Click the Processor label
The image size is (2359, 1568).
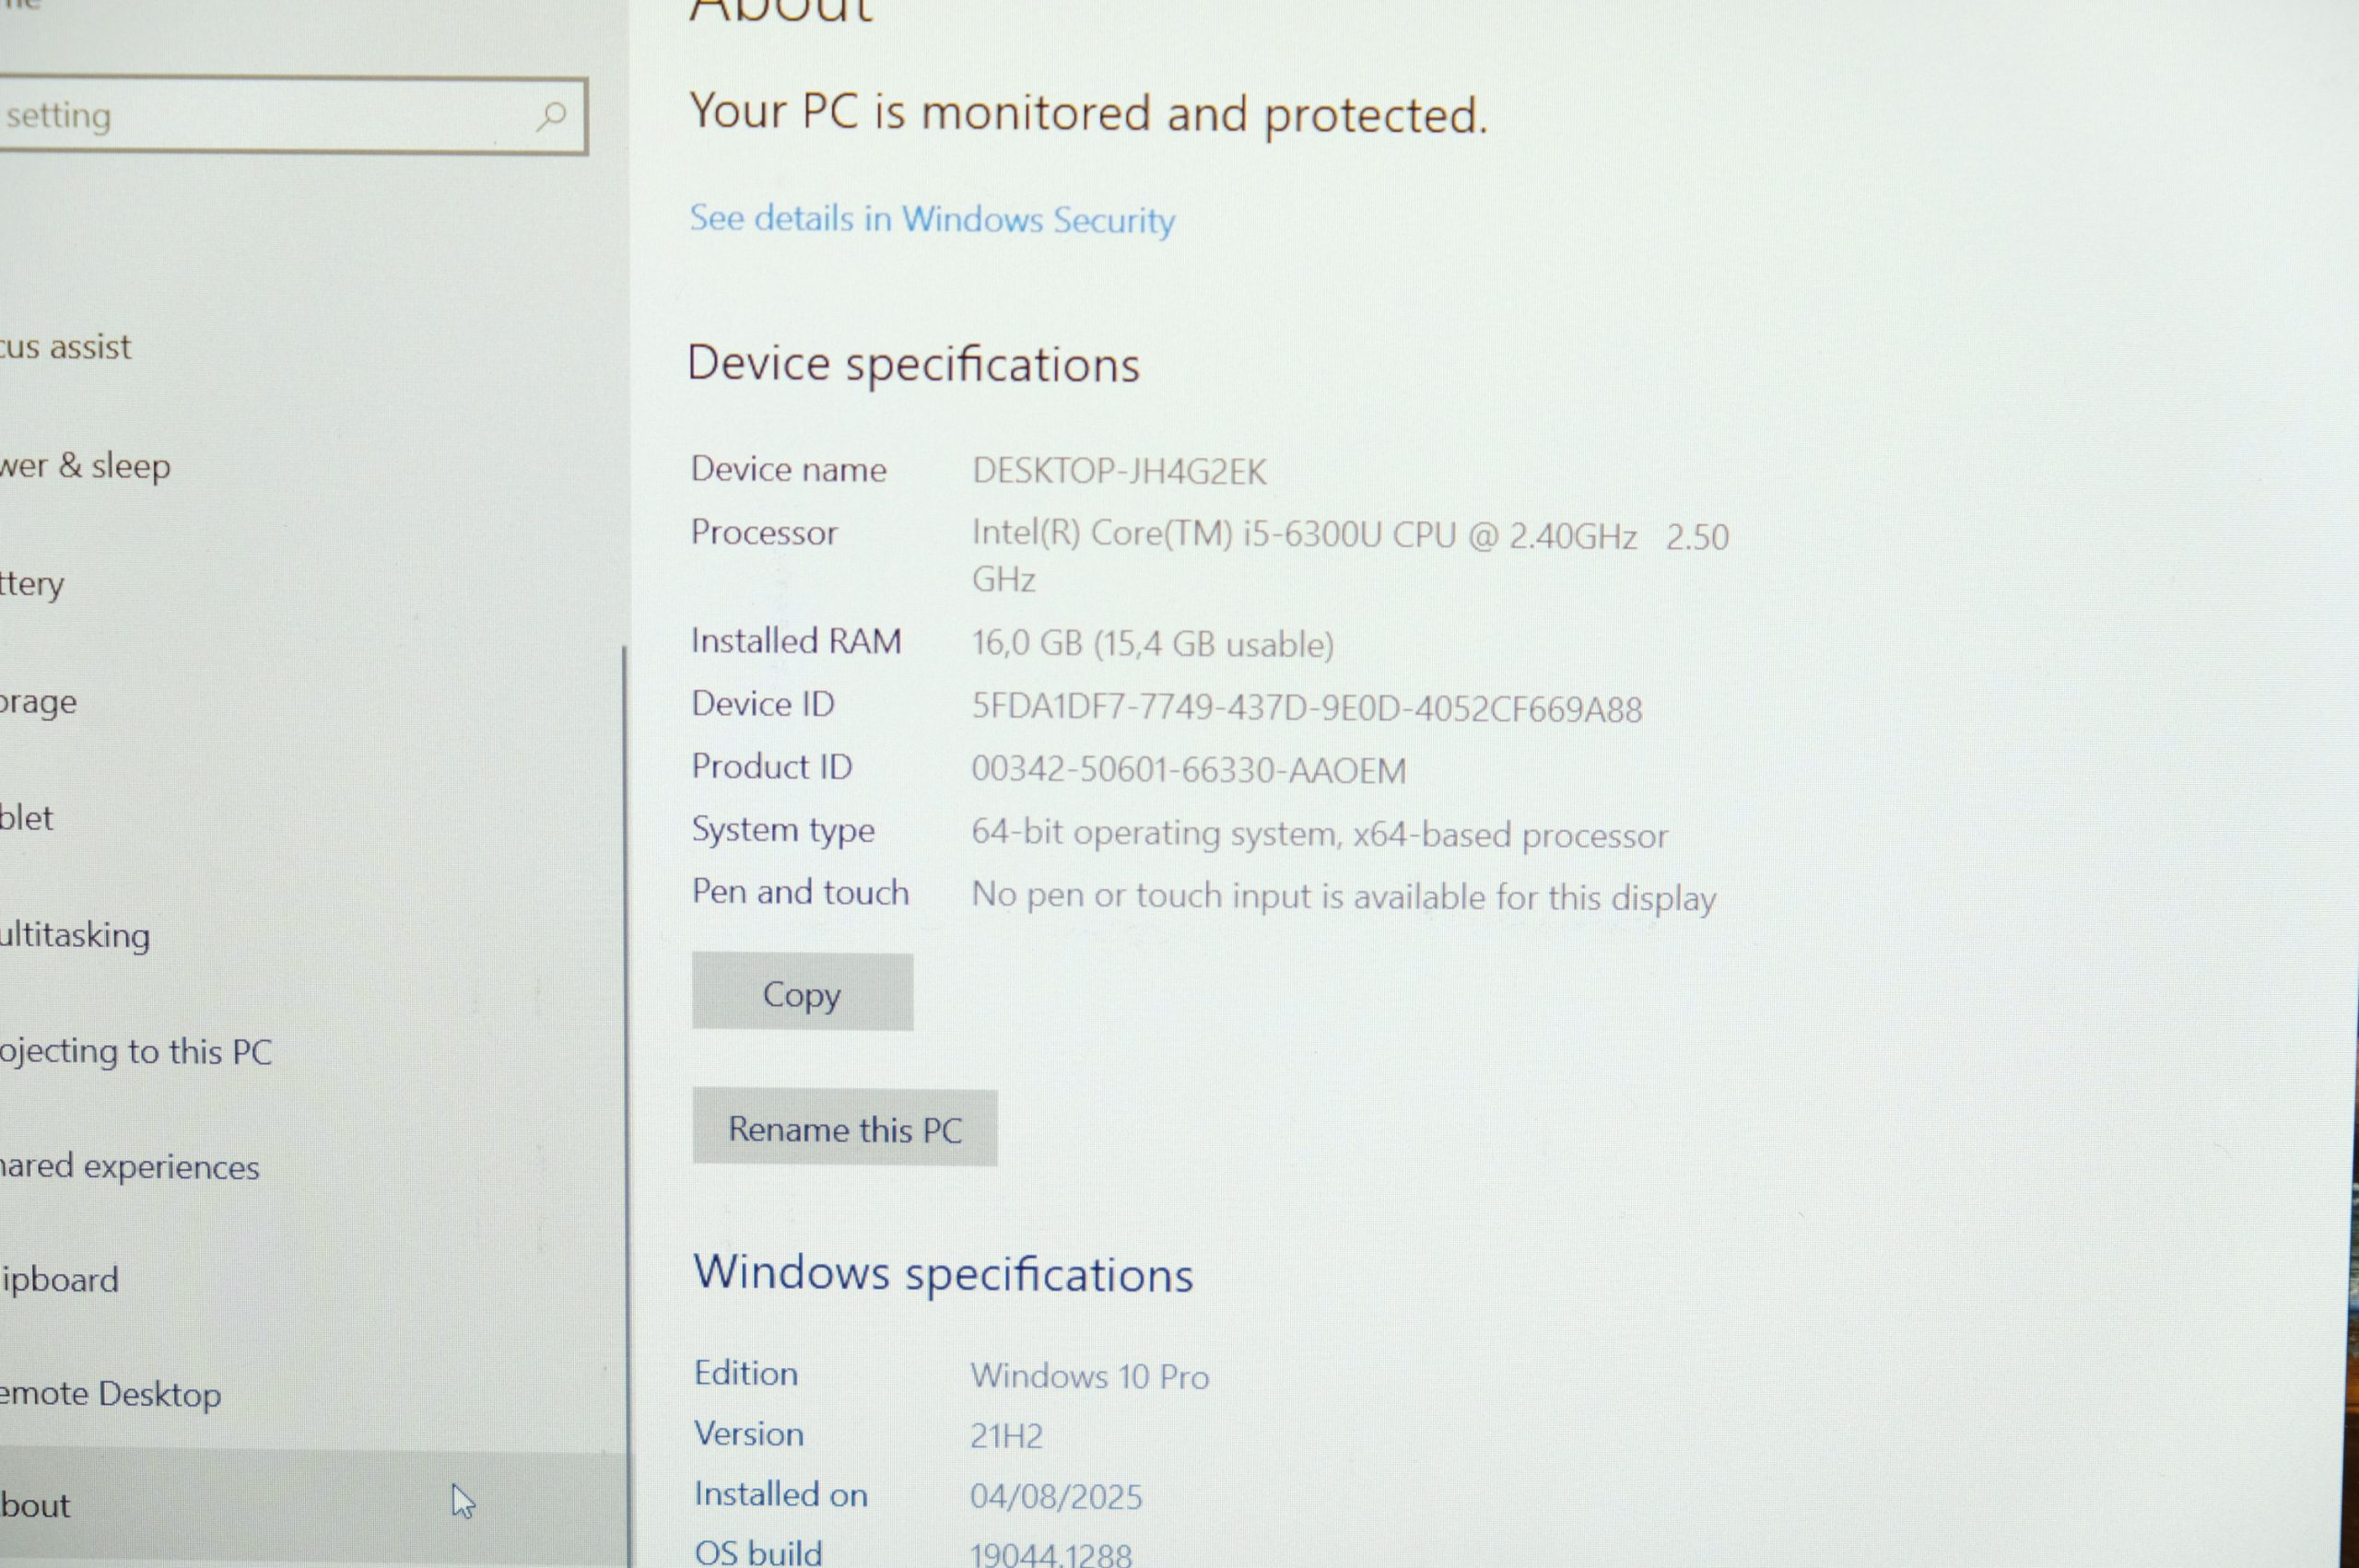click(764, 532)
